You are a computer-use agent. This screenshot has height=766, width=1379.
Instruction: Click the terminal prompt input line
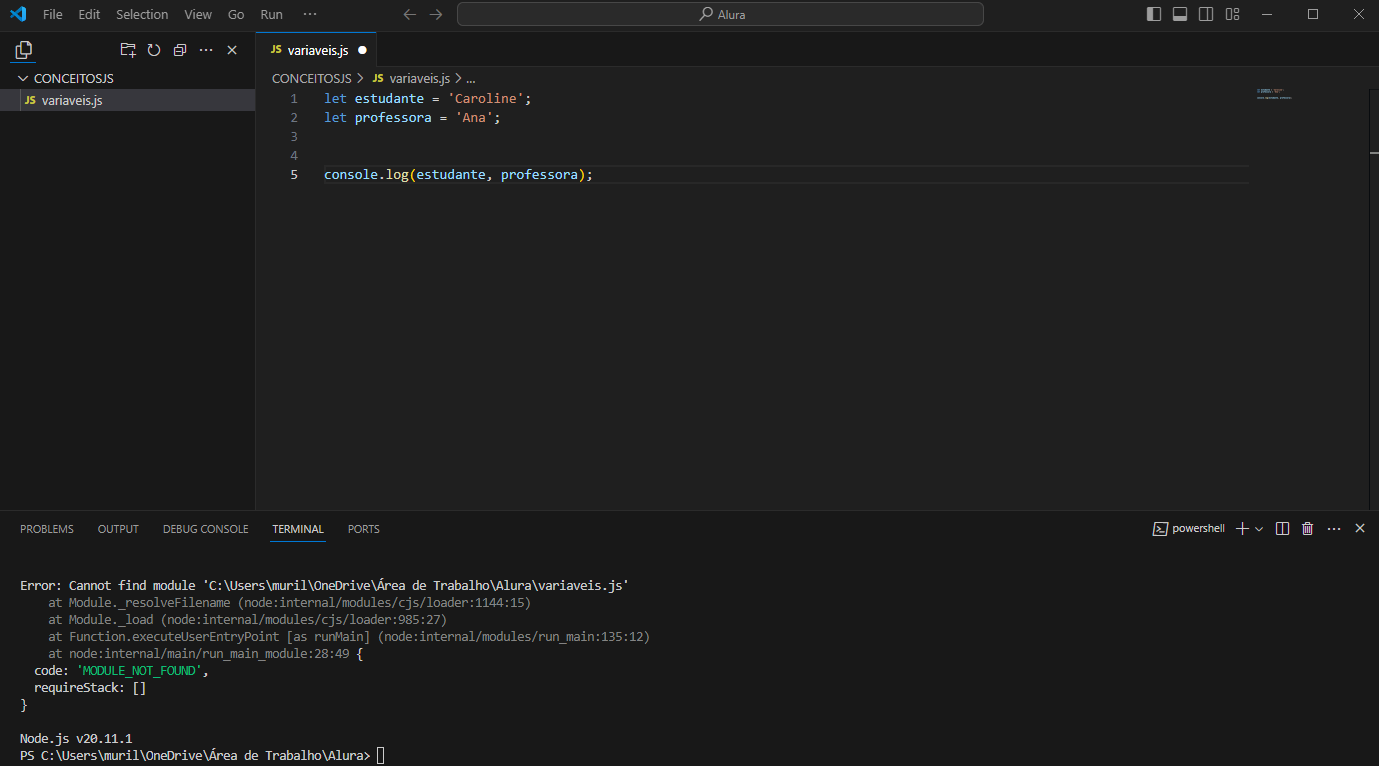[202, 756]
